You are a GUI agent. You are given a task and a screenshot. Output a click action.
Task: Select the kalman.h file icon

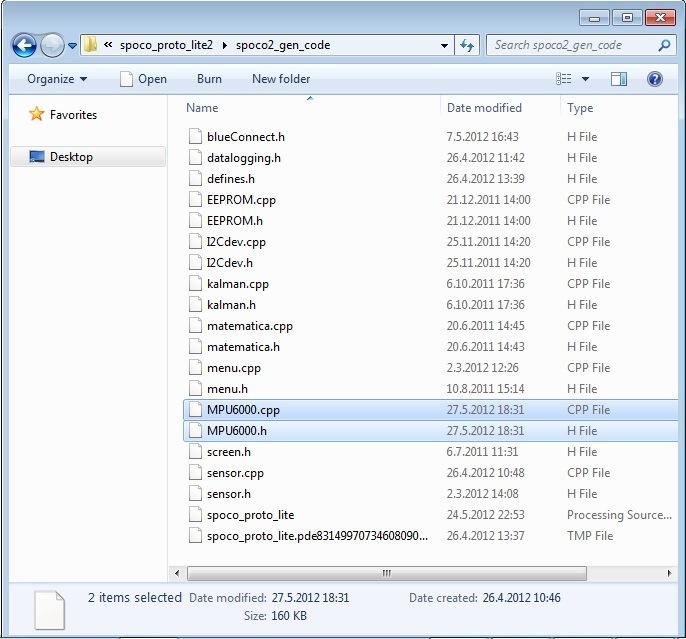(x=195, y=304)
